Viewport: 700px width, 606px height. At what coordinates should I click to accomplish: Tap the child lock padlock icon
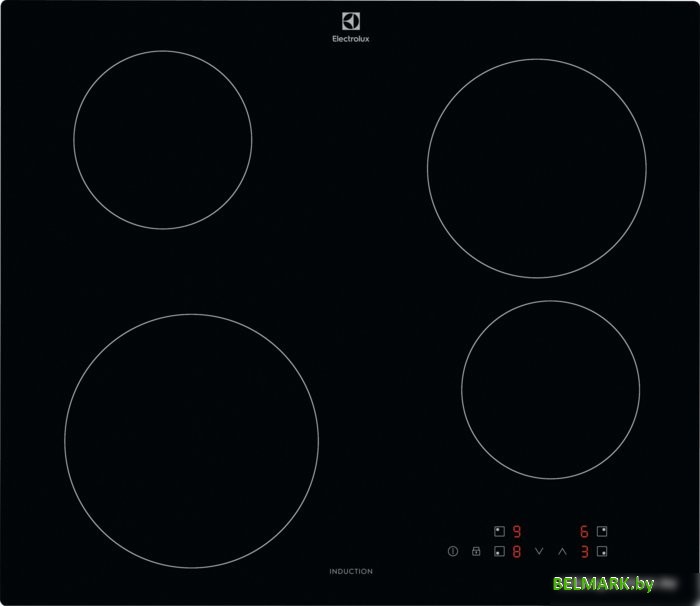(x=476, y=551)
